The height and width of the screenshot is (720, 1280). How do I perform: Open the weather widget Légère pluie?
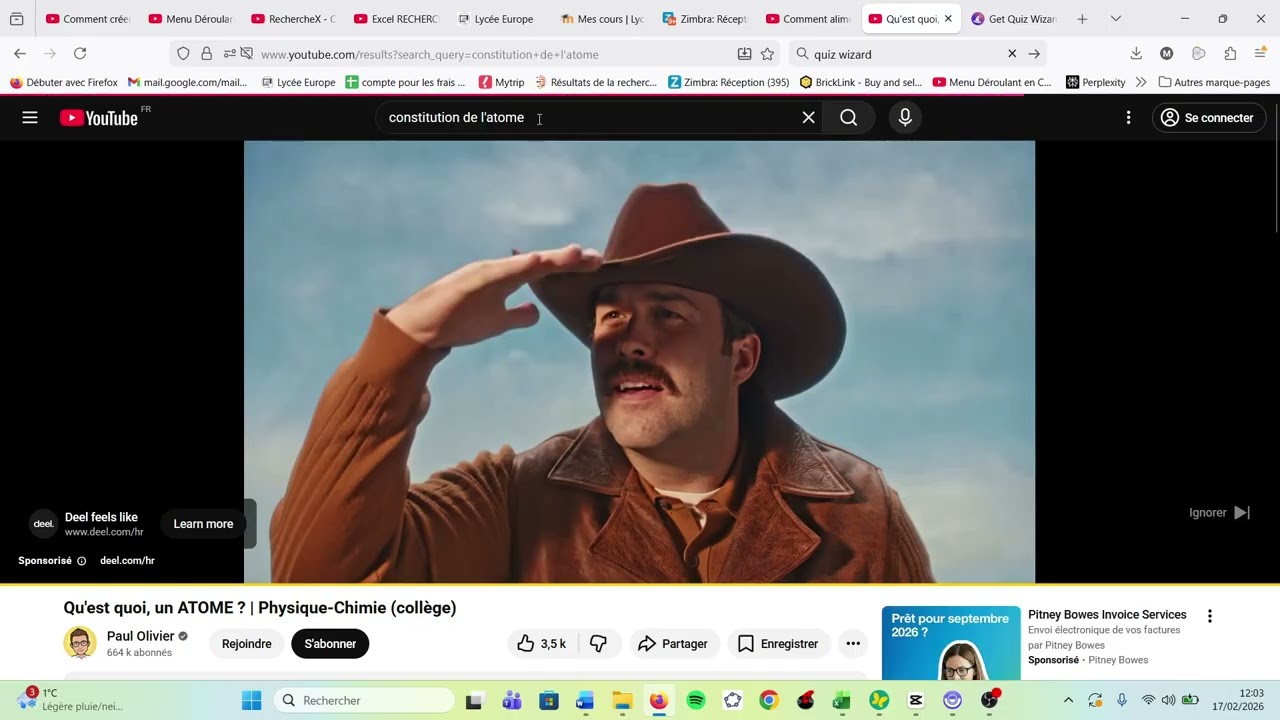click(70, 700)
